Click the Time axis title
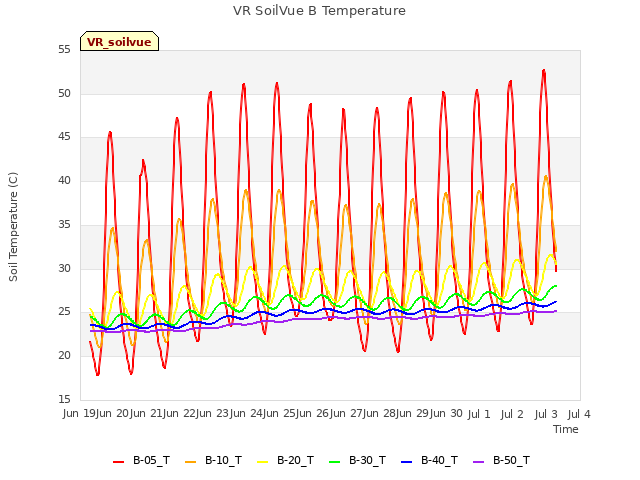This screenshot has height=480, width=640. (566, 429)
